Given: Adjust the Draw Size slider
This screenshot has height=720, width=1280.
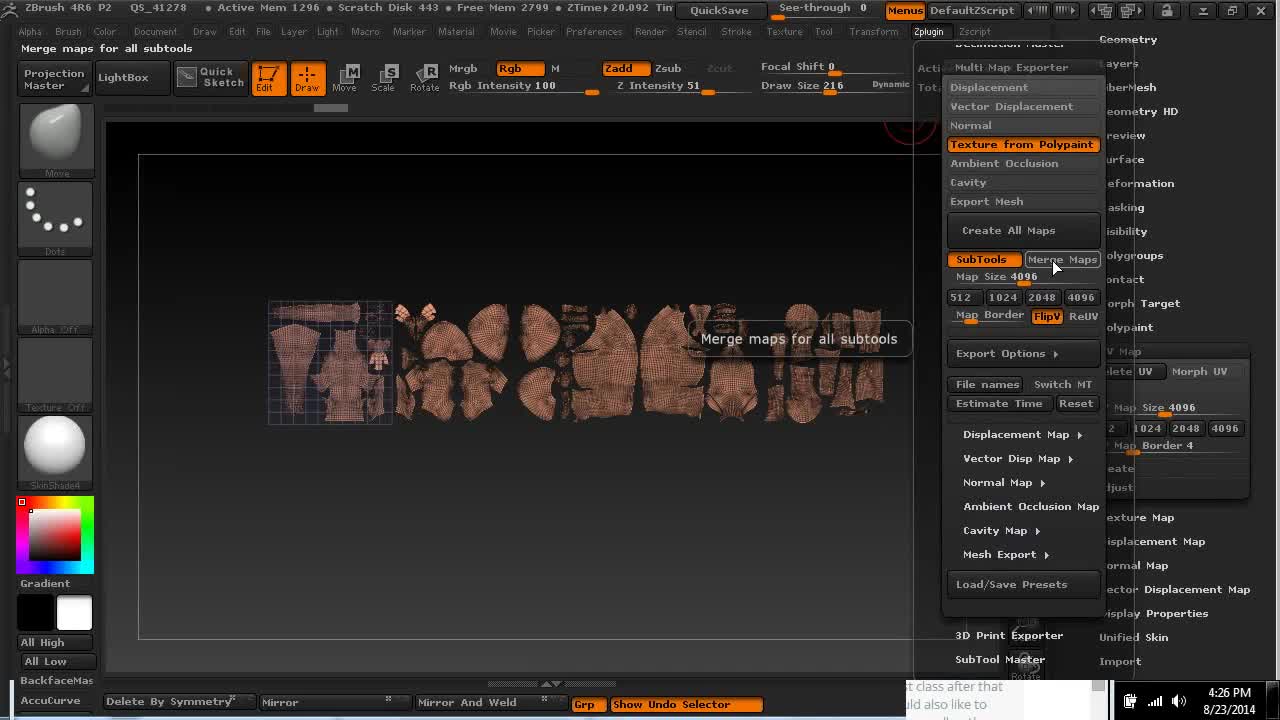Looking at the screenshot, I should [815, 86].
